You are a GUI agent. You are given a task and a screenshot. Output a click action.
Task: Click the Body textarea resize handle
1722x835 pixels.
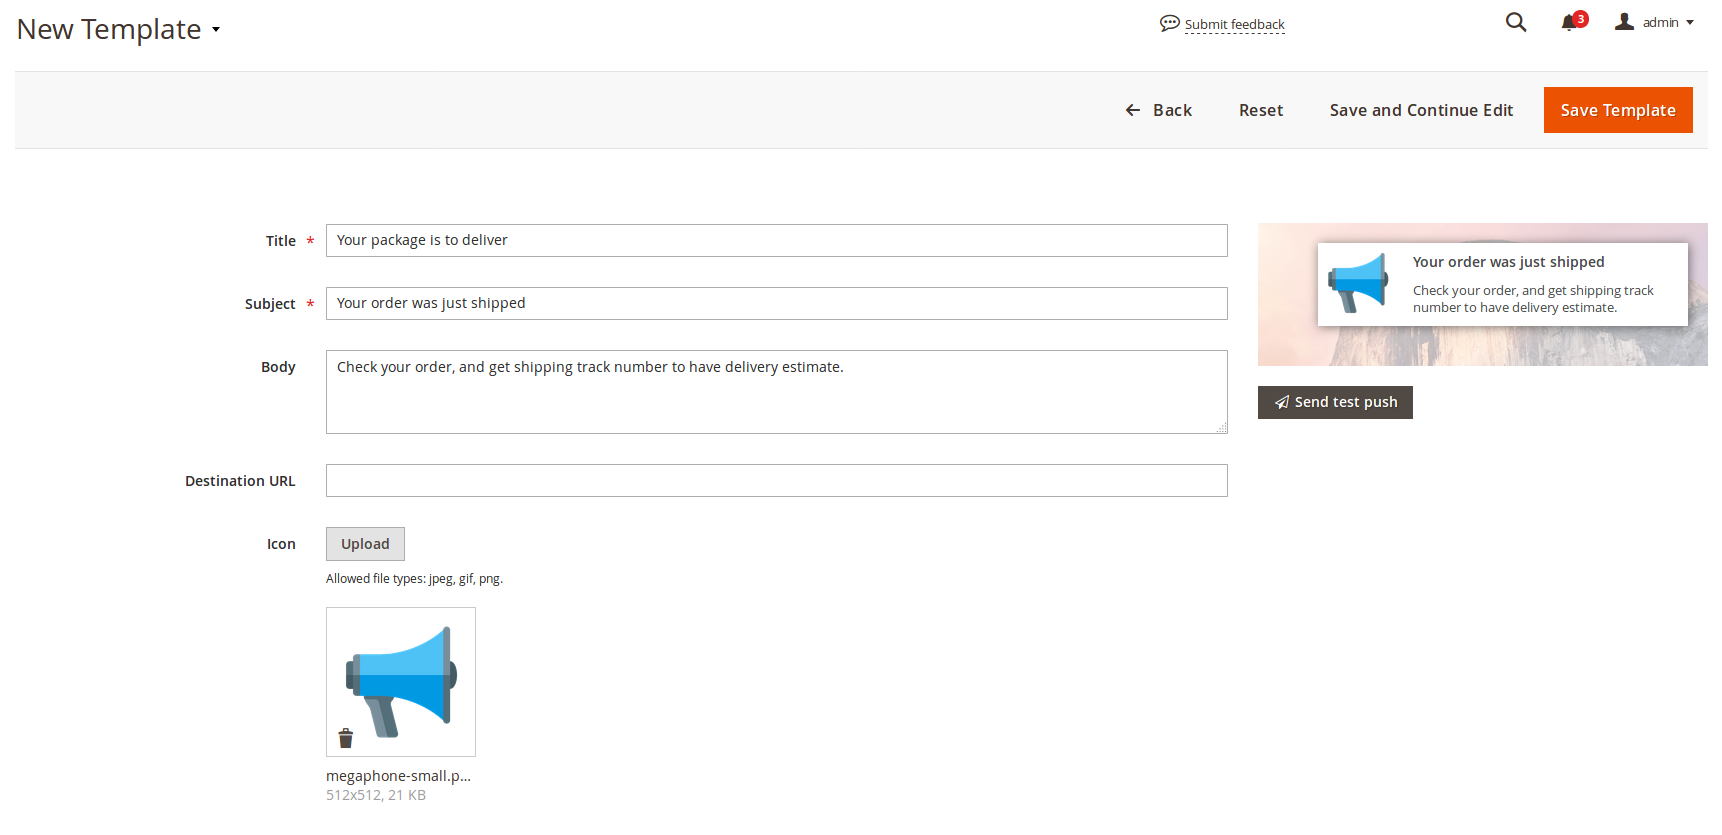point(1221,427)
